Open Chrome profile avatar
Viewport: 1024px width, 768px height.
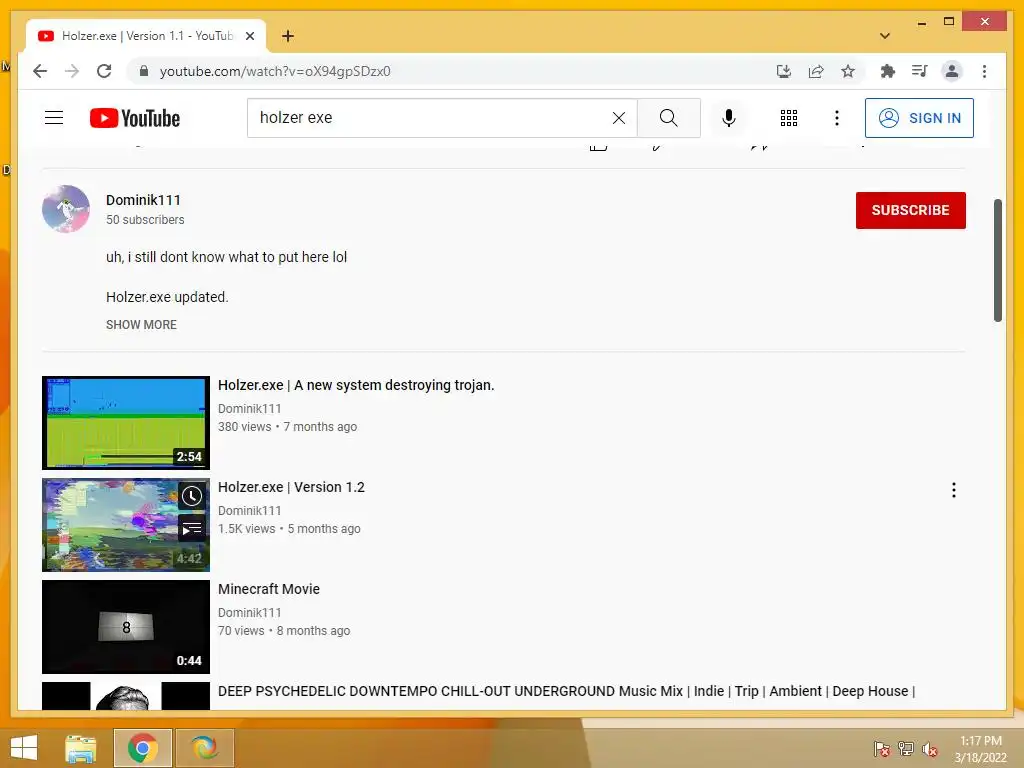tap(952, 71)
